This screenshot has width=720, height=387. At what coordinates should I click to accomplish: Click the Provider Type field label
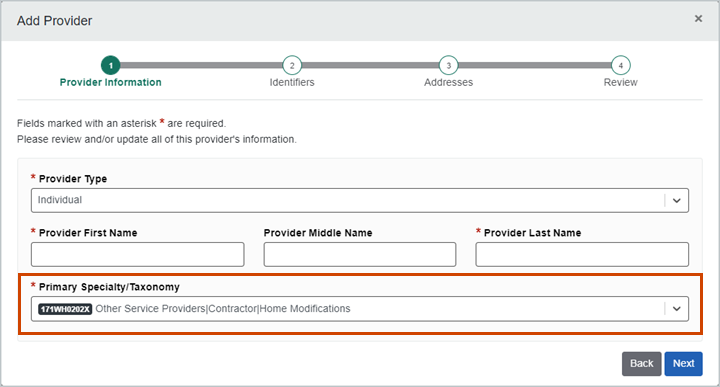[x=73, y=179]
